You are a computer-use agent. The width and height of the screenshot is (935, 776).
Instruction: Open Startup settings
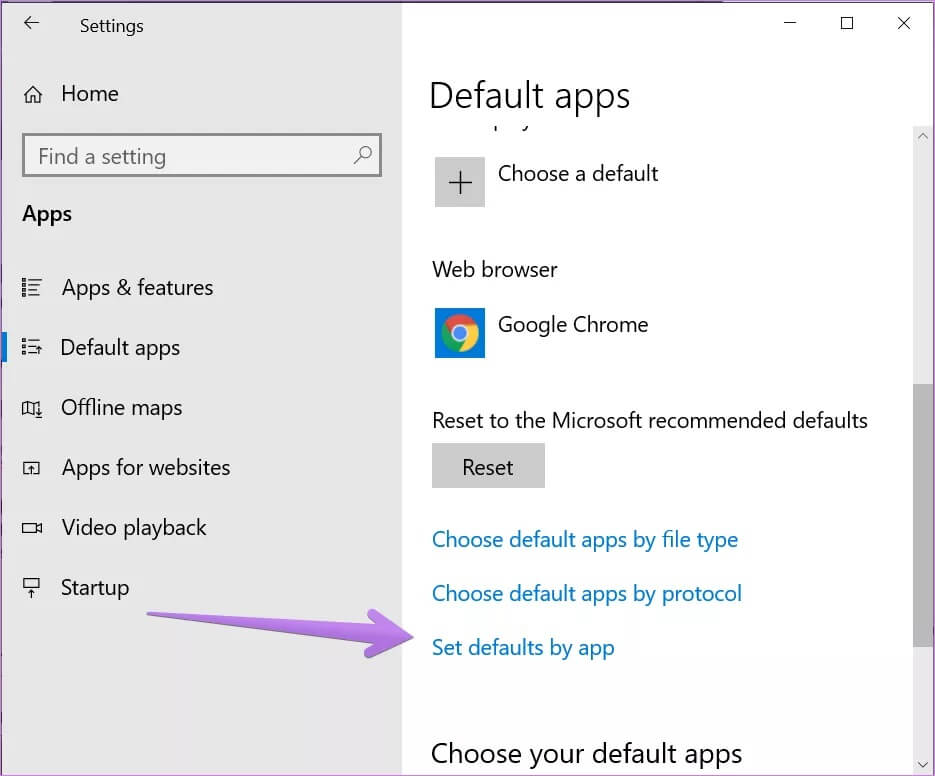point(95,588)
